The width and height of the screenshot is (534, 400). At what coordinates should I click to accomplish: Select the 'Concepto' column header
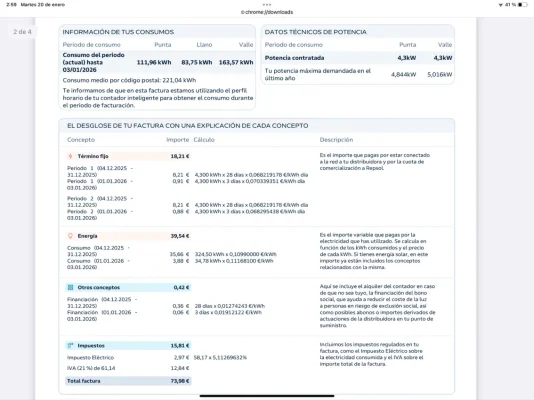coord(81,140)
